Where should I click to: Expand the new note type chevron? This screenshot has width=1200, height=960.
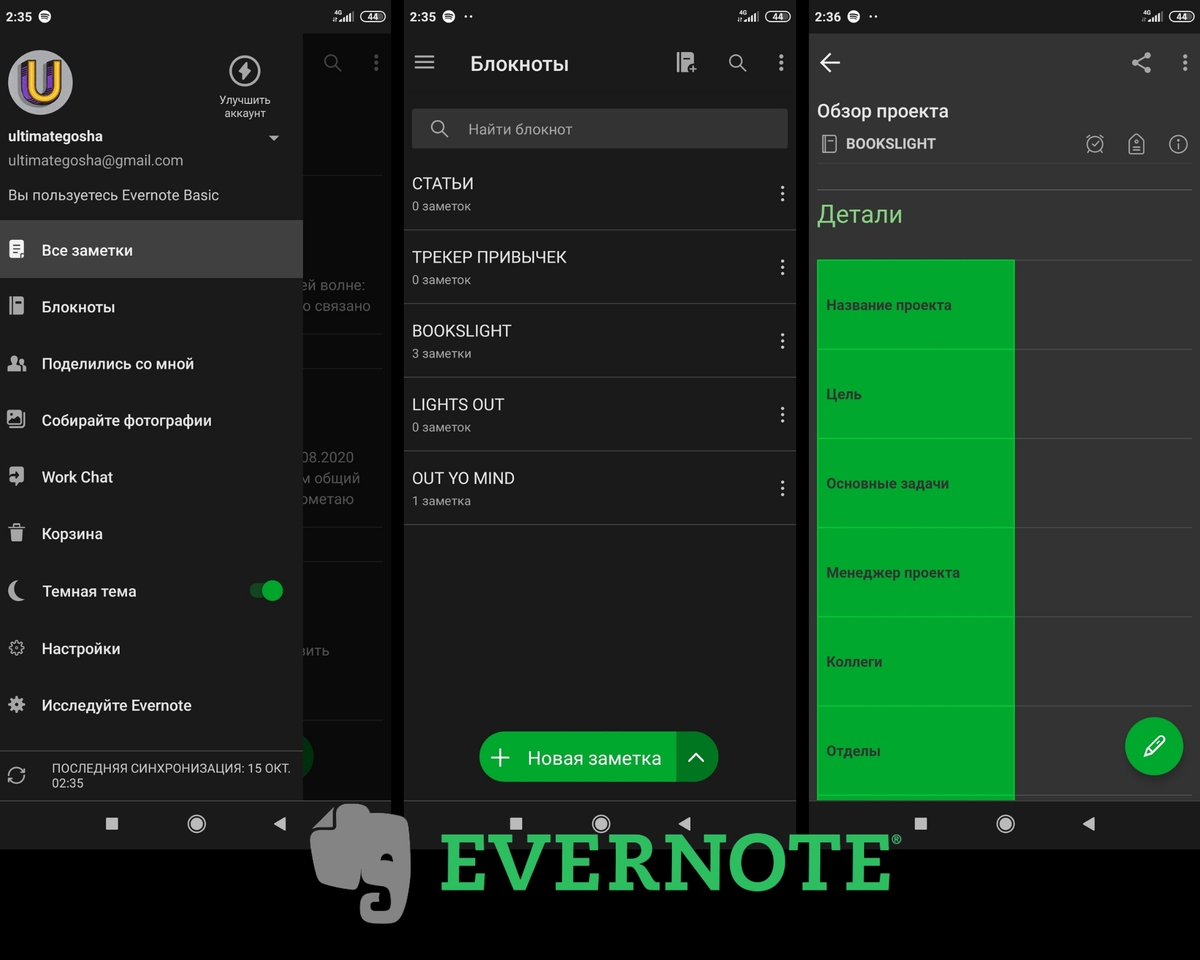coord(697,758)
